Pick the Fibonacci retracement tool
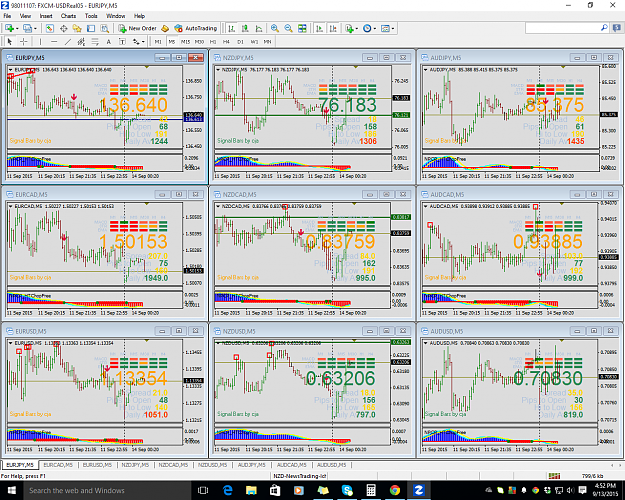 [95, 41]
